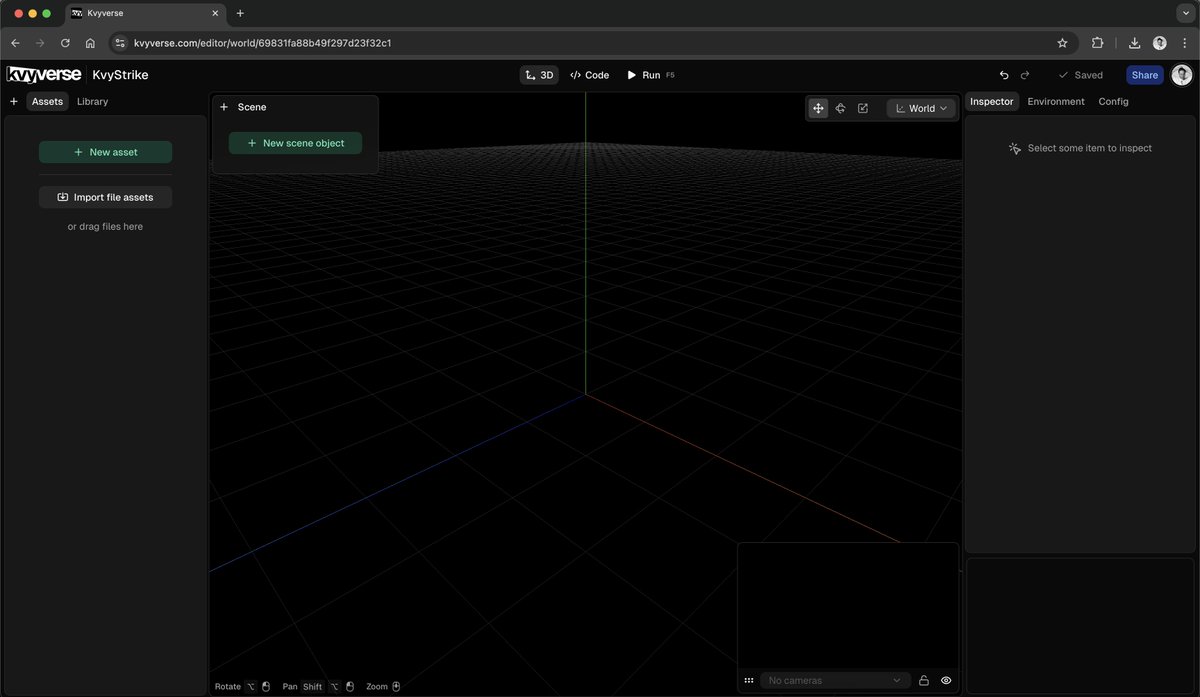
Task: View site information icon in address bar
Action: (x=120, y=43)
